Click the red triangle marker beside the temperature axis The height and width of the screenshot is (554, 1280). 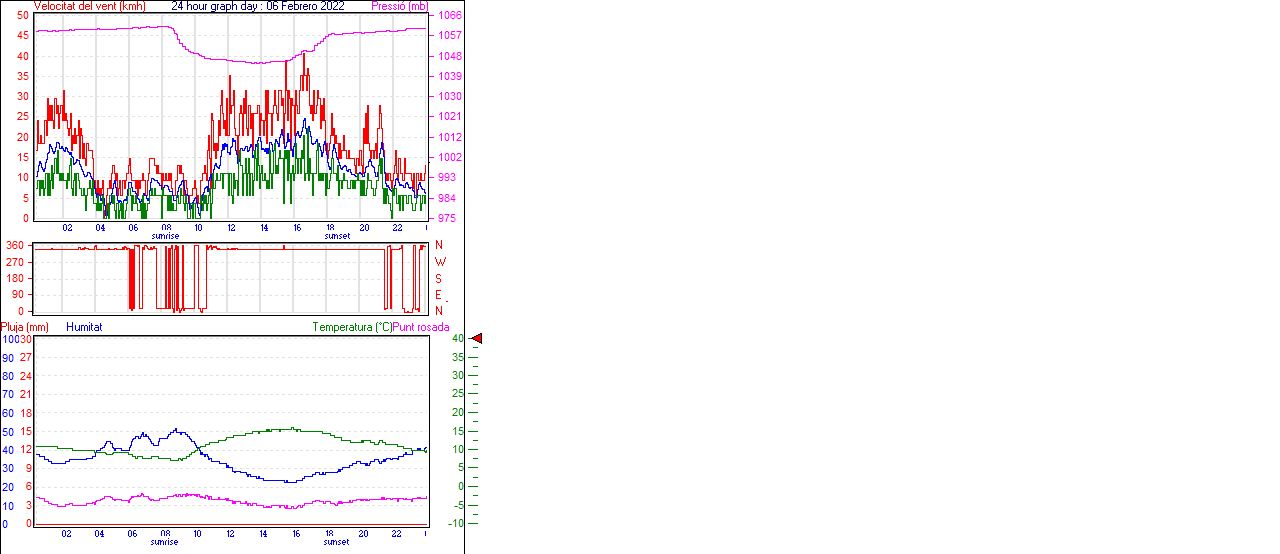click(x=477, y=339)
